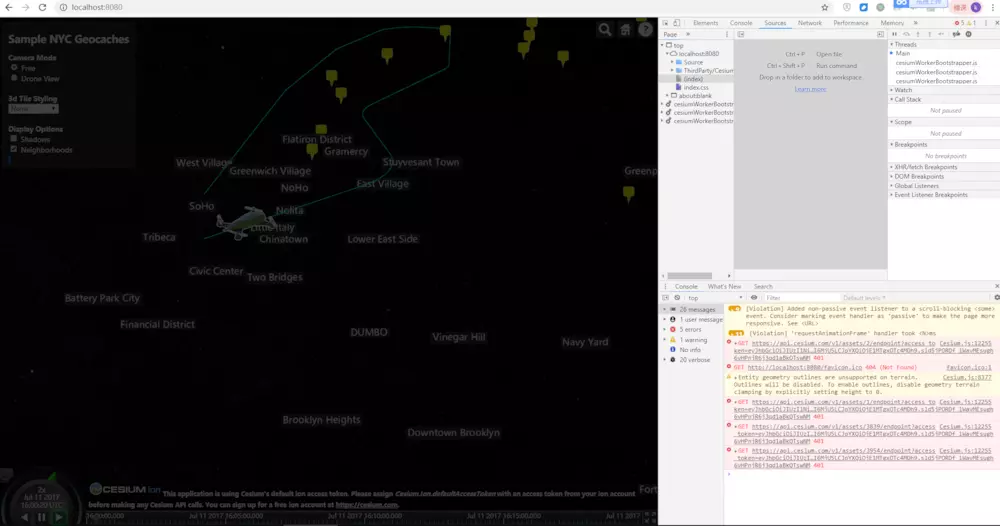Open console settings gear

point(996,298)
